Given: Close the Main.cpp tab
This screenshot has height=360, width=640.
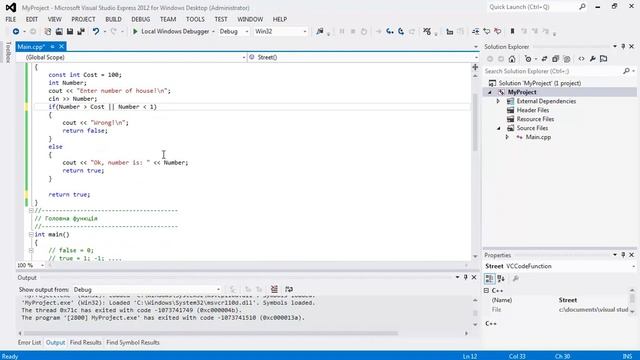Looking at the screenshot, I should [x=61, y=47].
